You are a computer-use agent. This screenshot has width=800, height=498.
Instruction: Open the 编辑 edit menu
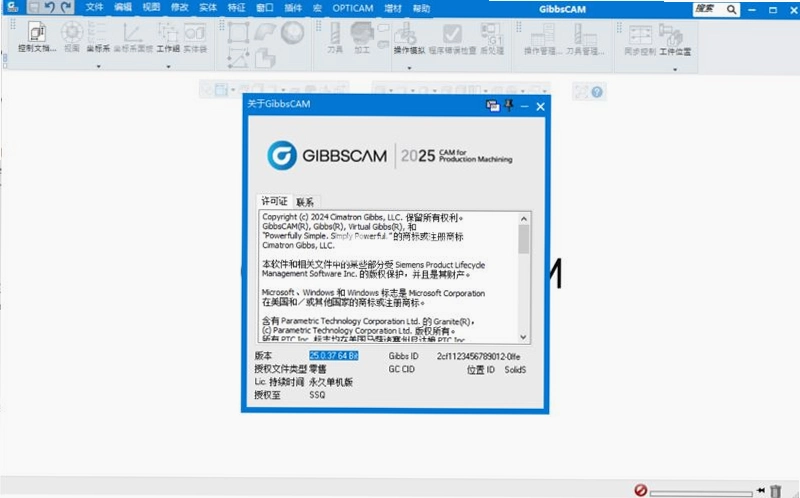[x=122, y=8]
